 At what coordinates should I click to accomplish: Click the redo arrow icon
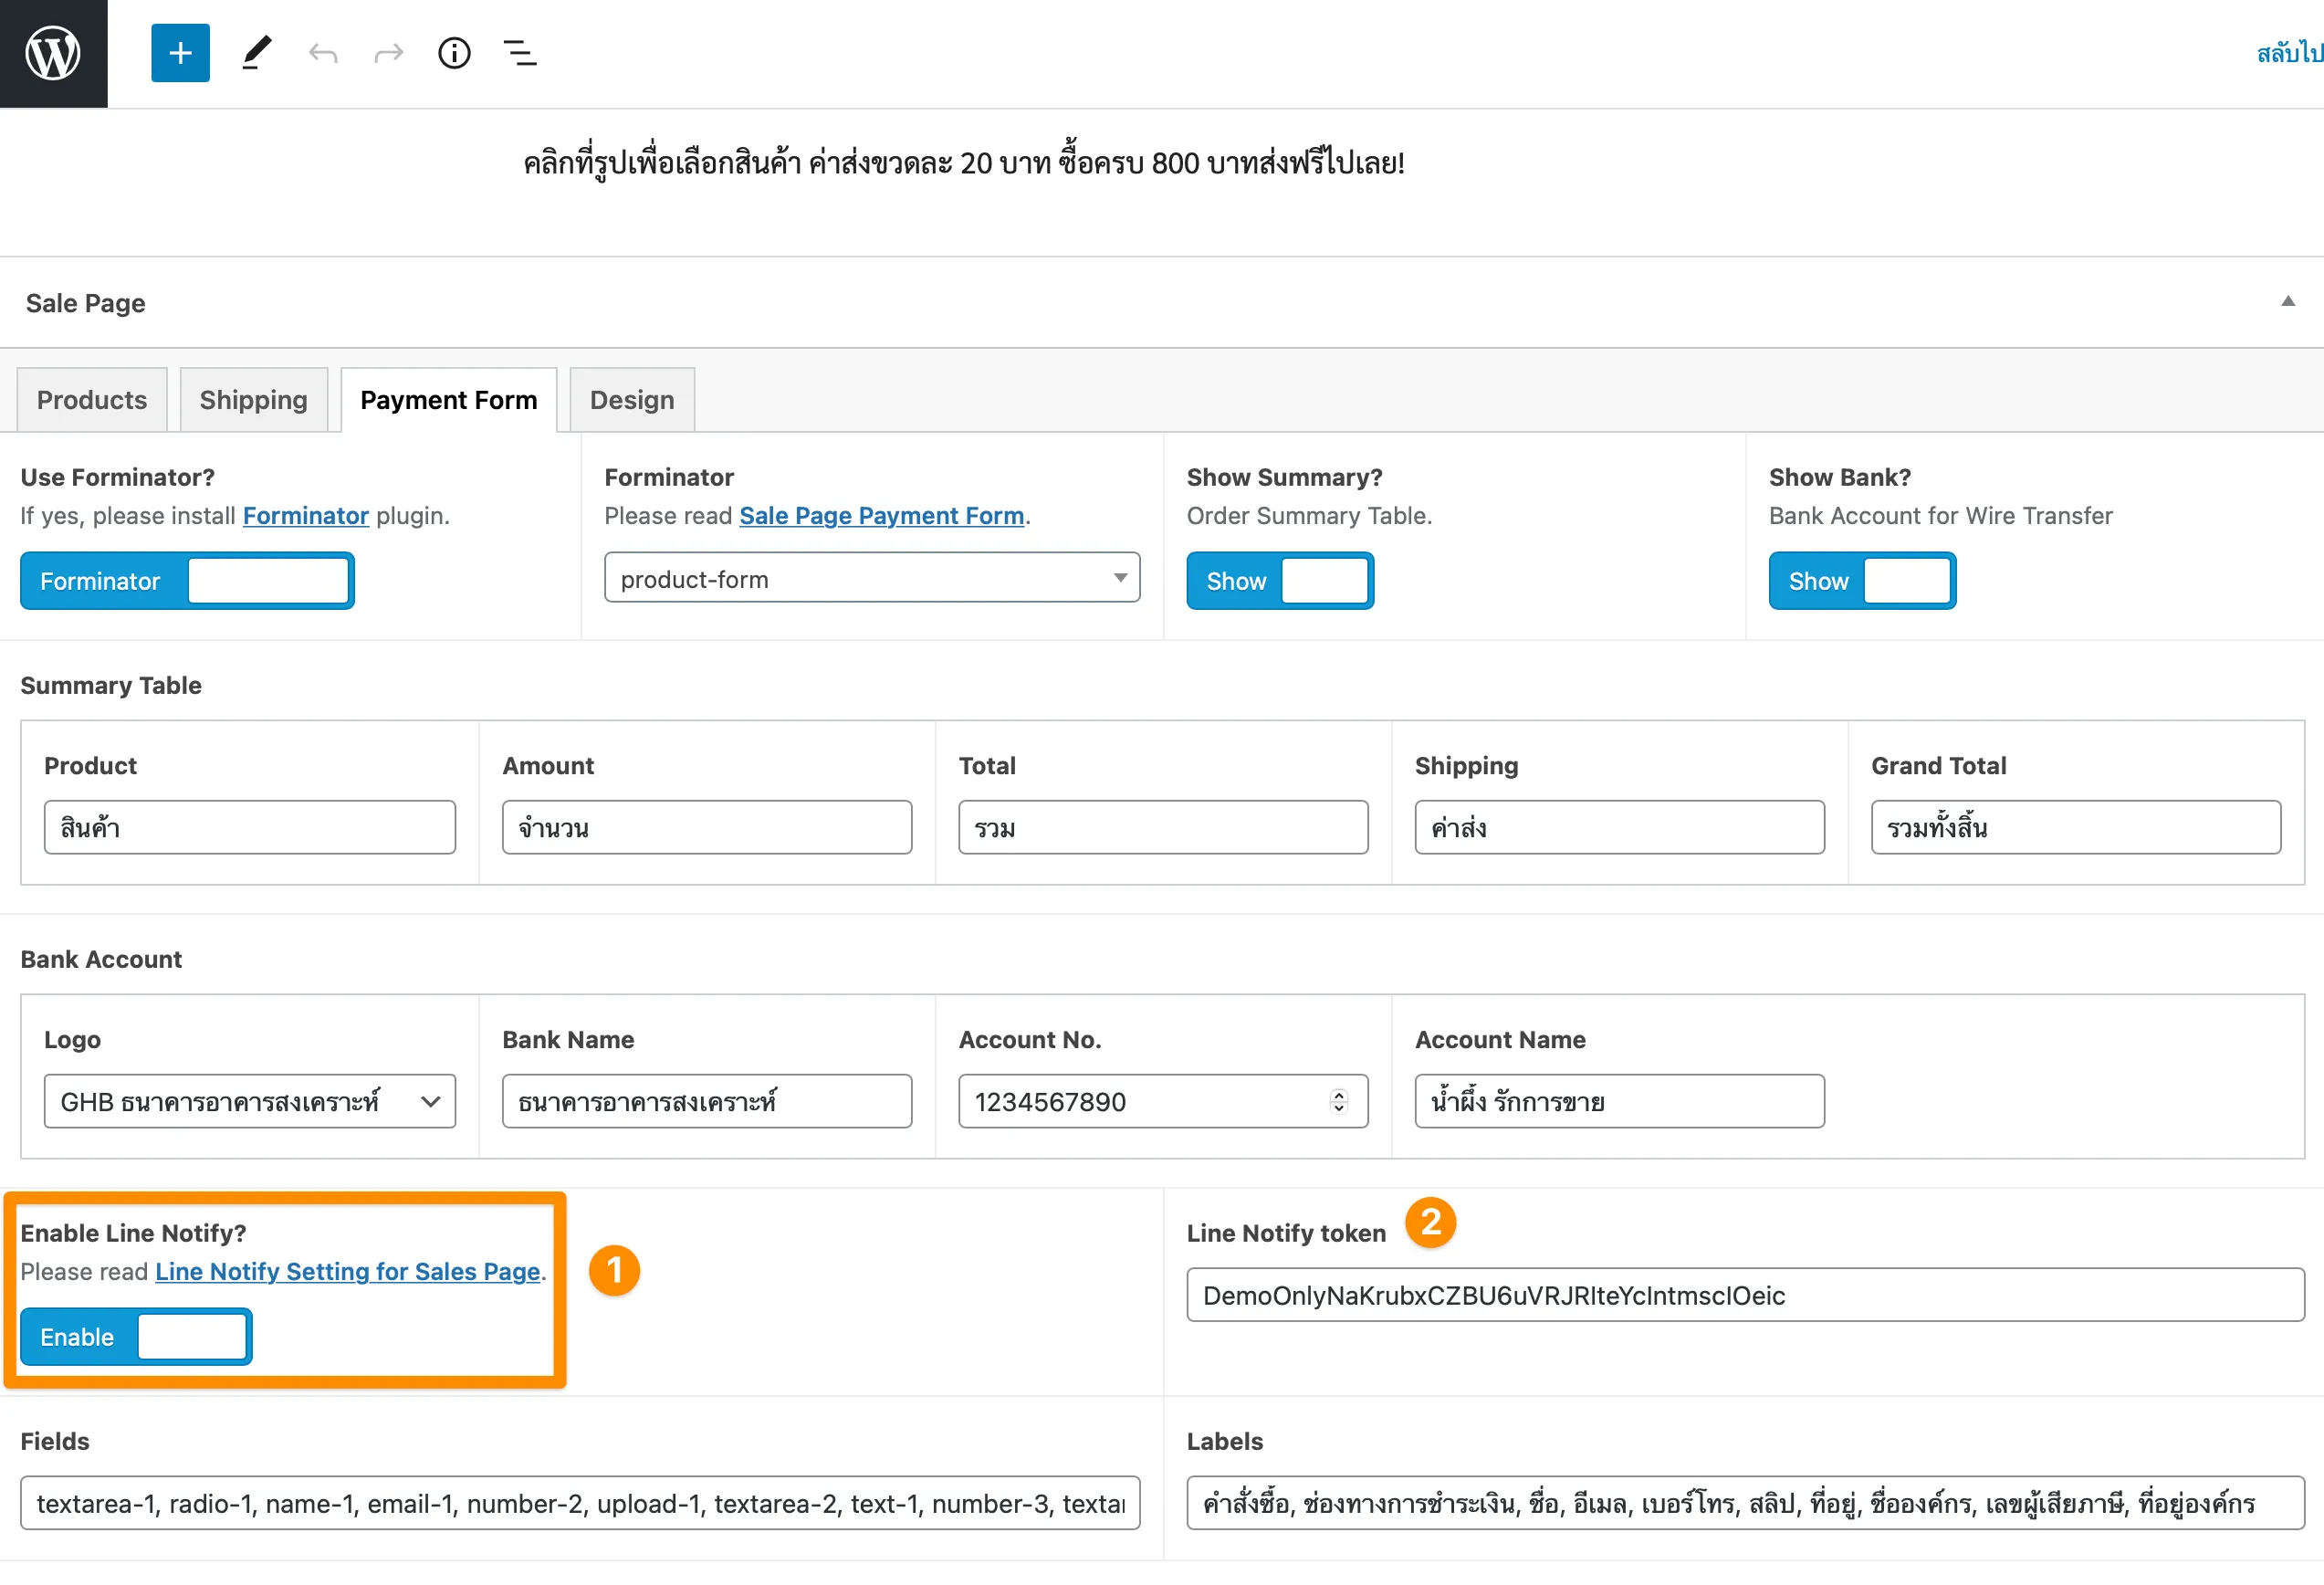pyautogui.click(x=388, y=53)
